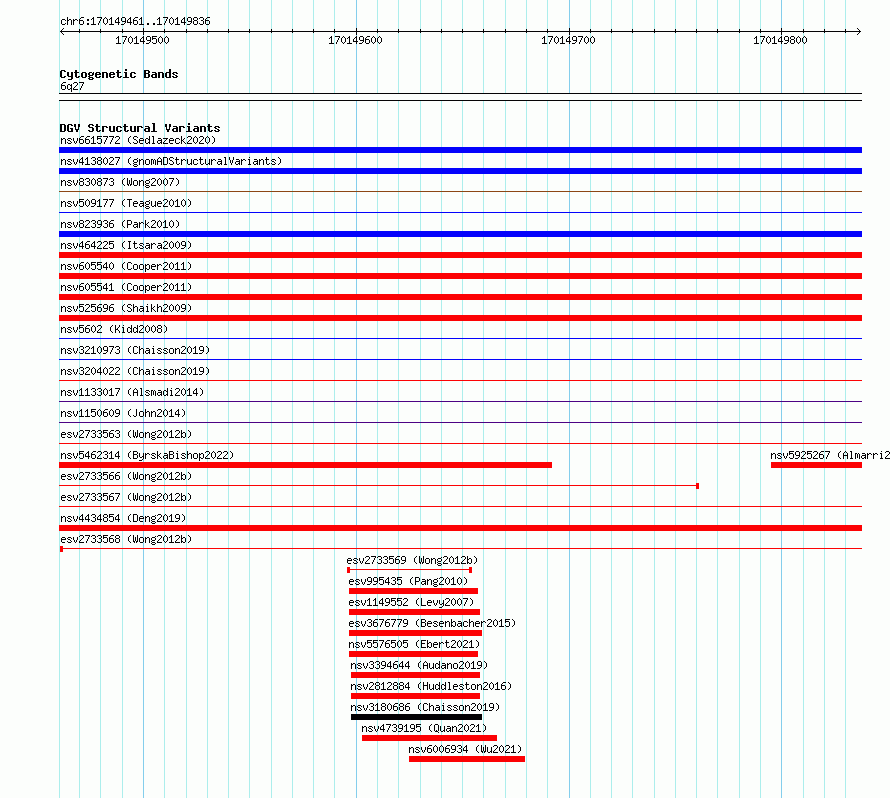This screenshot has height=798, width=890.
Task: Click the 6q27 cytogenetic band label
Action: pos(72,86)
